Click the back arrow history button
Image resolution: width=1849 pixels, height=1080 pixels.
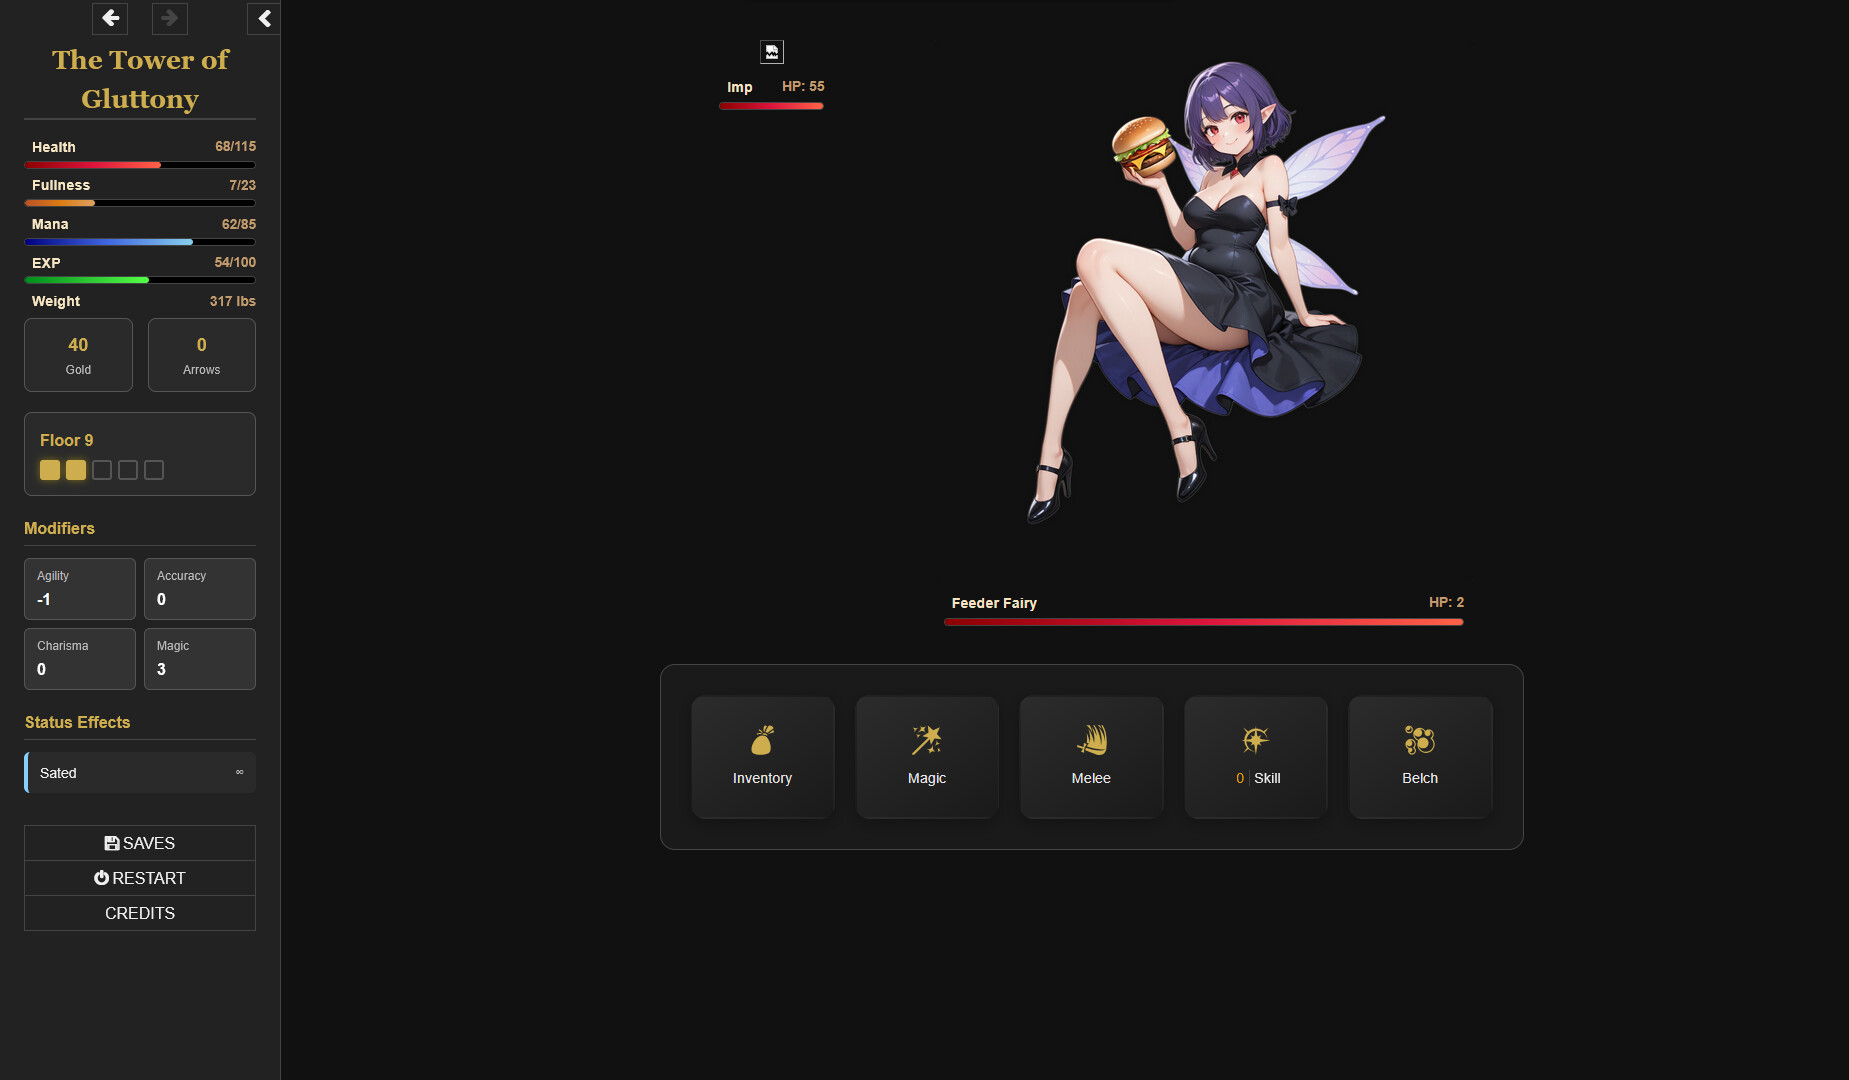pyautogui.click(x=110, y=18)
